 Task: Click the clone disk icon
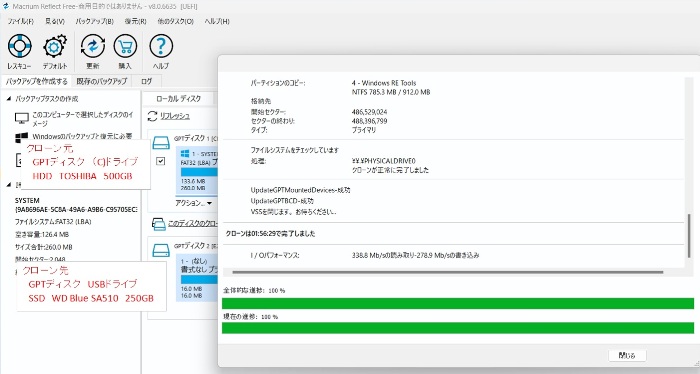click(158, 224)
